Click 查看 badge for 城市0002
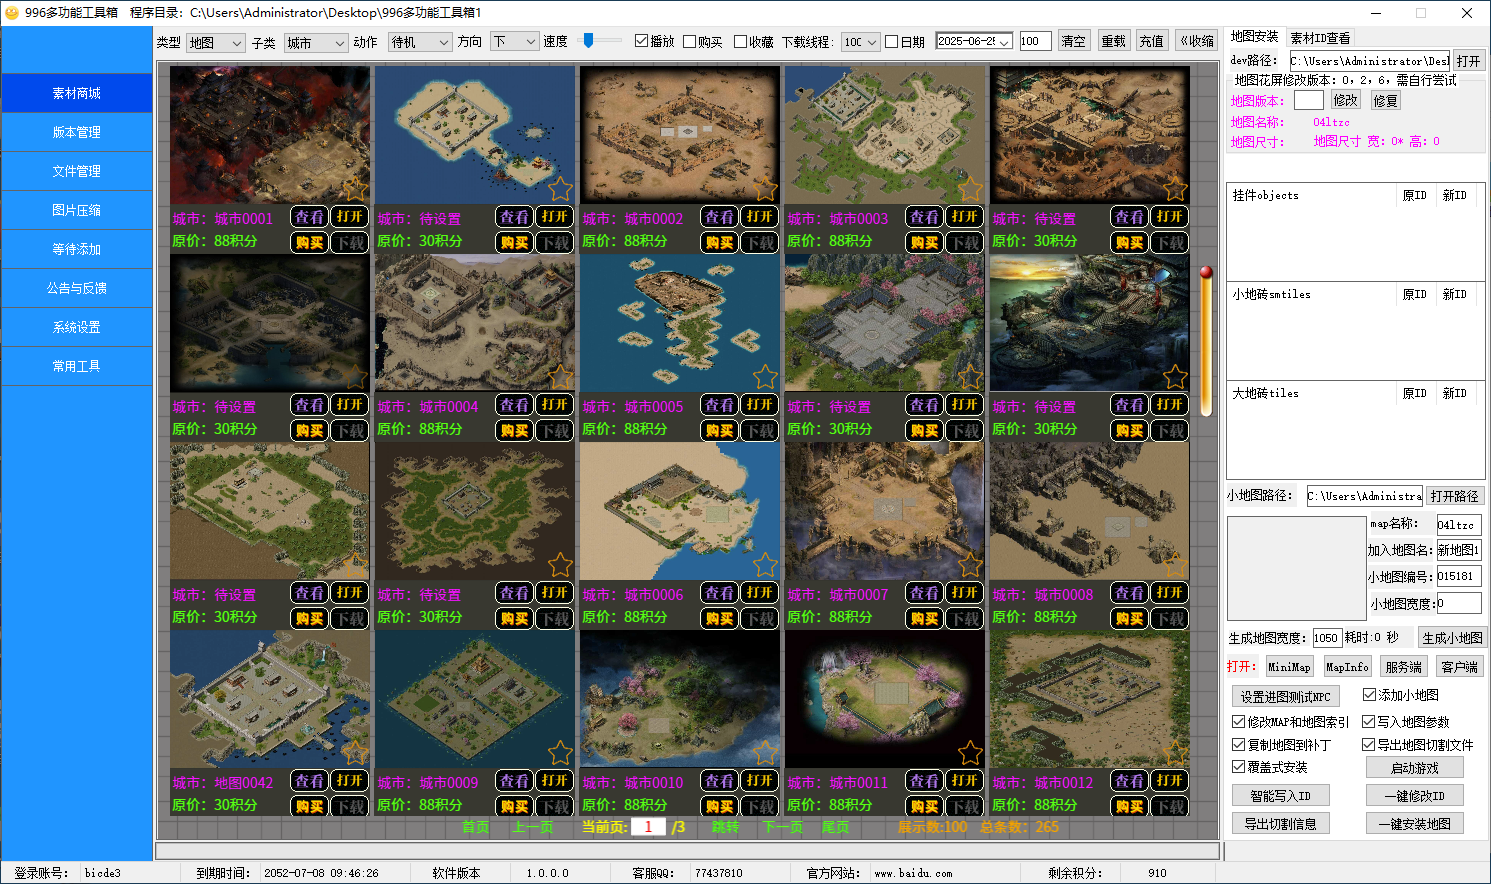1491x884 pixels. click(x=720, y=216)
